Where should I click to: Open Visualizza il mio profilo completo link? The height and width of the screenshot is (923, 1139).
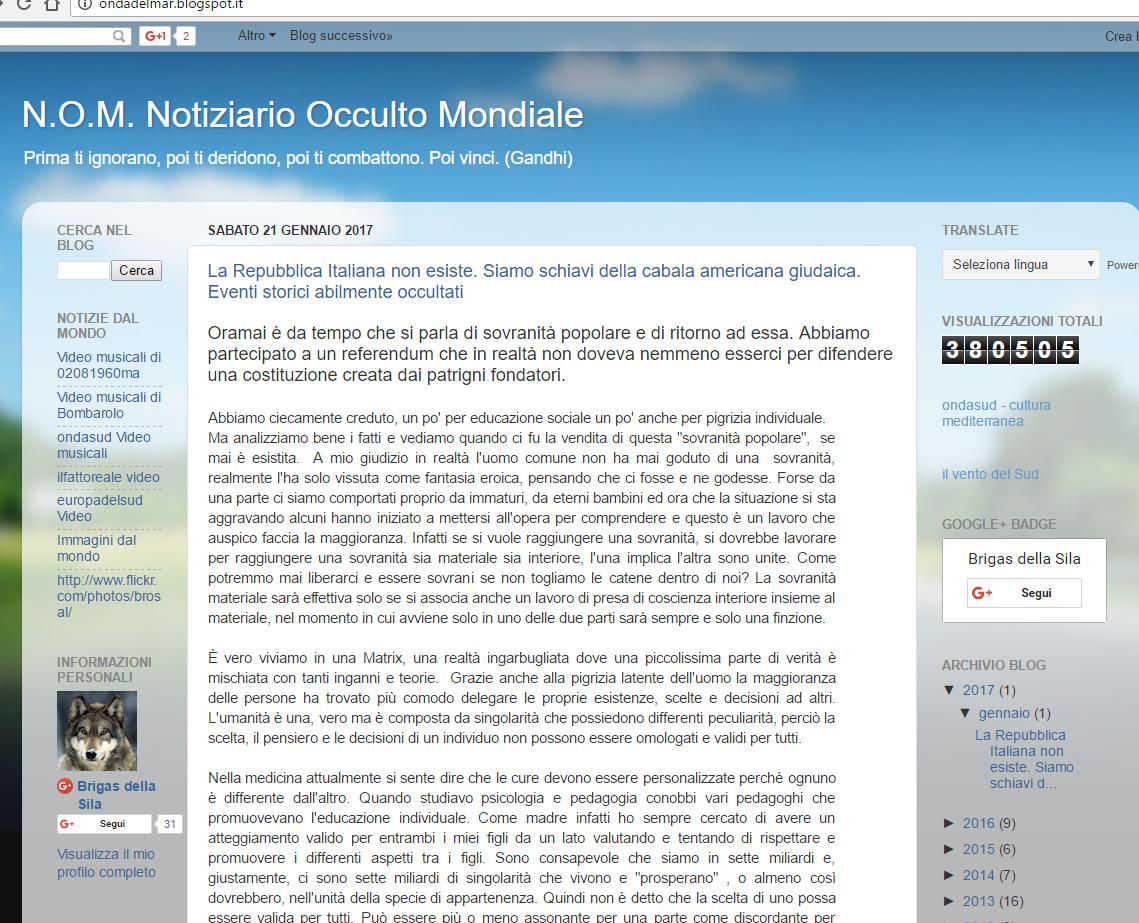coord(106,863)
